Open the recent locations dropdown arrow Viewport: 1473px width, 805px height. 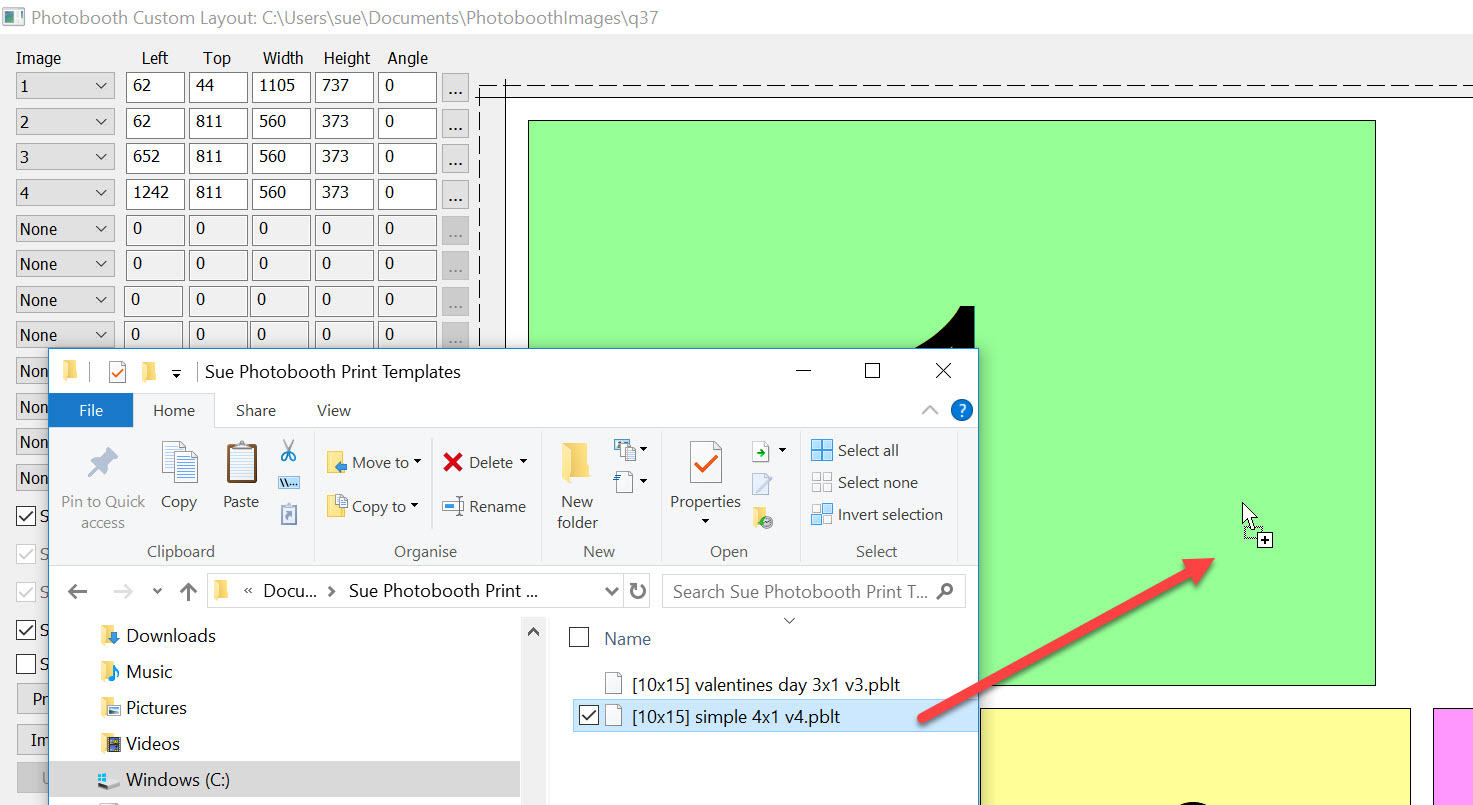[157, 592]
